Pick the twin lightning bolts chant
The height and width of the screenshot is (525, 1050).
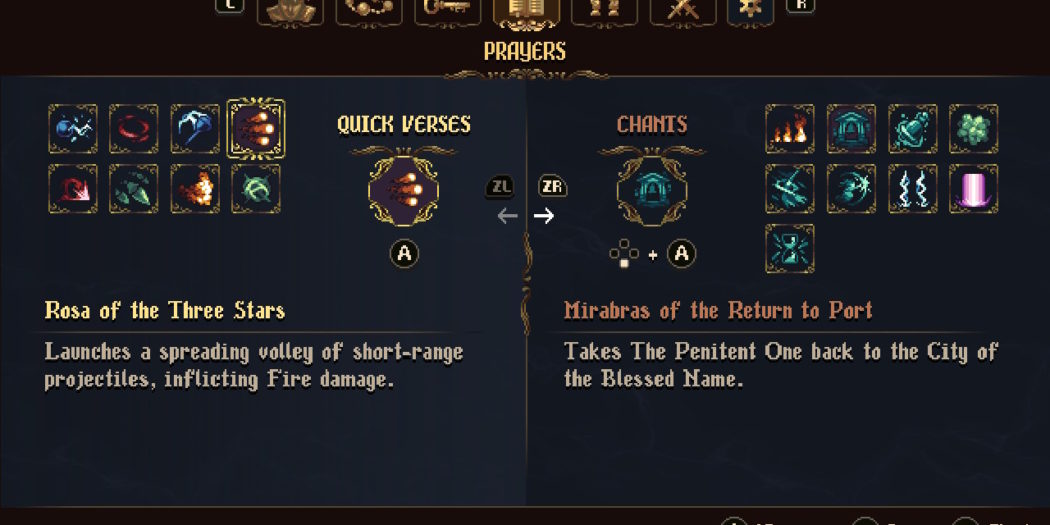click(x=912, y=189)
